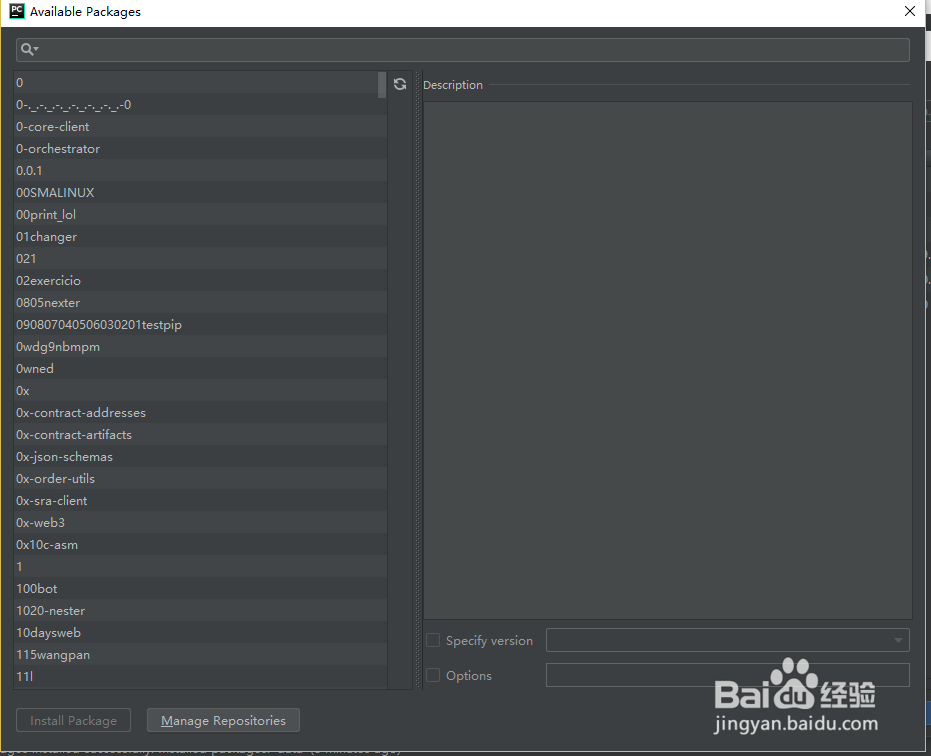Select package 0x-contract-addresses

point(200,412)
